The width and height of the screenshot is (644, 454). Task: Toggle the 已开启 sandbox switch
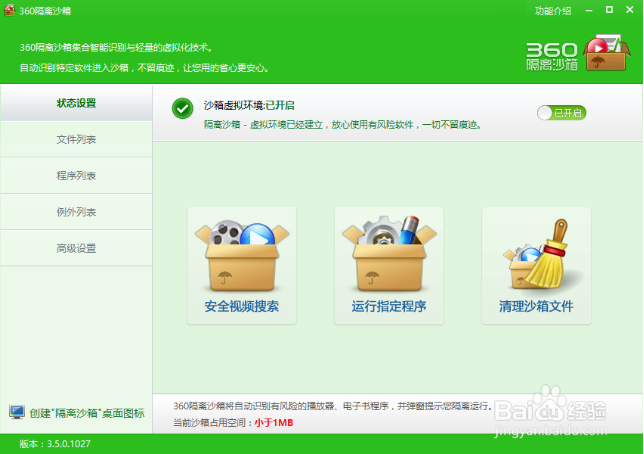(561, 113)
